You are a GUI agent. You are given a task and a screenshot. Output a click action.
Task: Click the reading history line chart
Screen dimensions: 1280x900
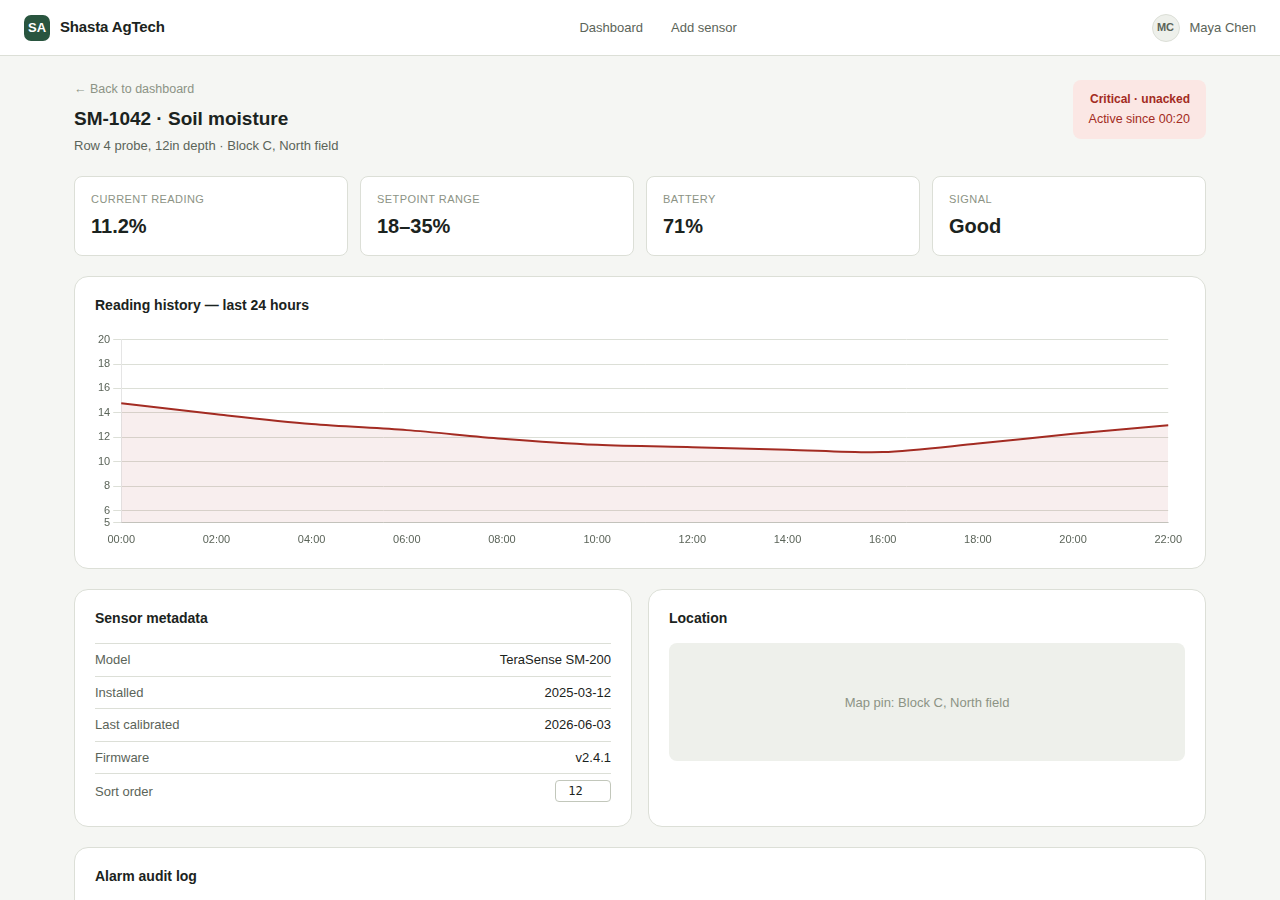[640, 440]
